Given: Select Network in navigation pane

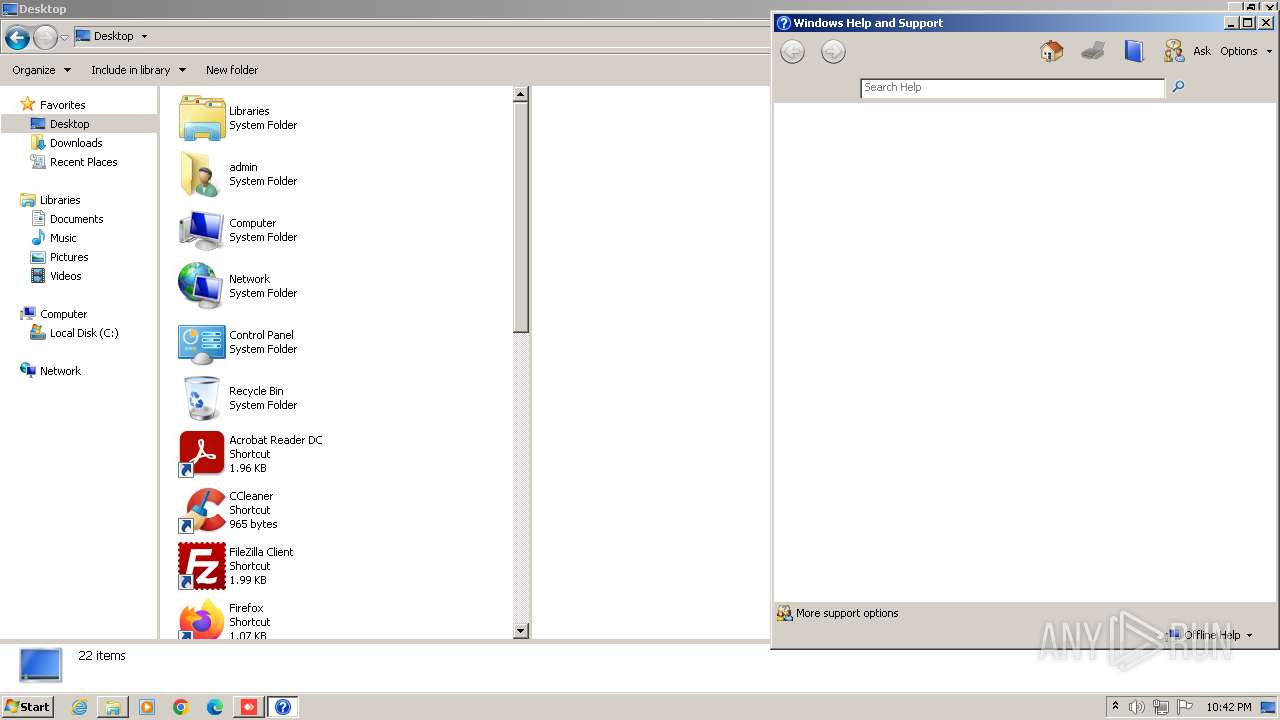Looking at the screenshot, I should click(x=60, y=371).
